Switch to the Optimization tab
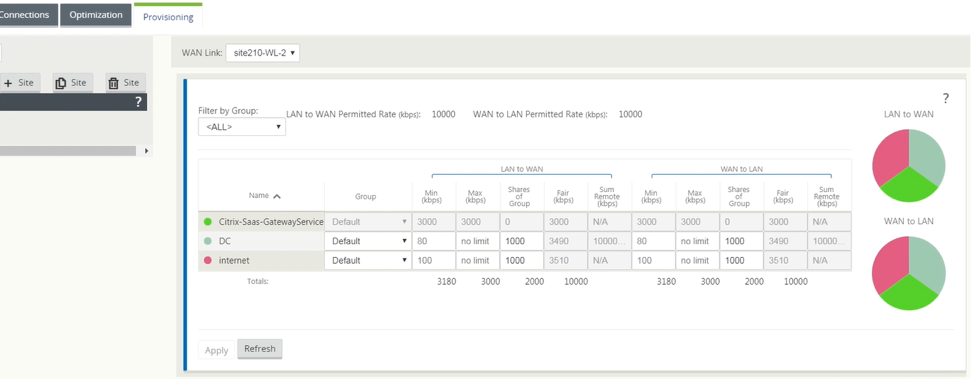This screenshot has width=974, height=379. (96, 15)
